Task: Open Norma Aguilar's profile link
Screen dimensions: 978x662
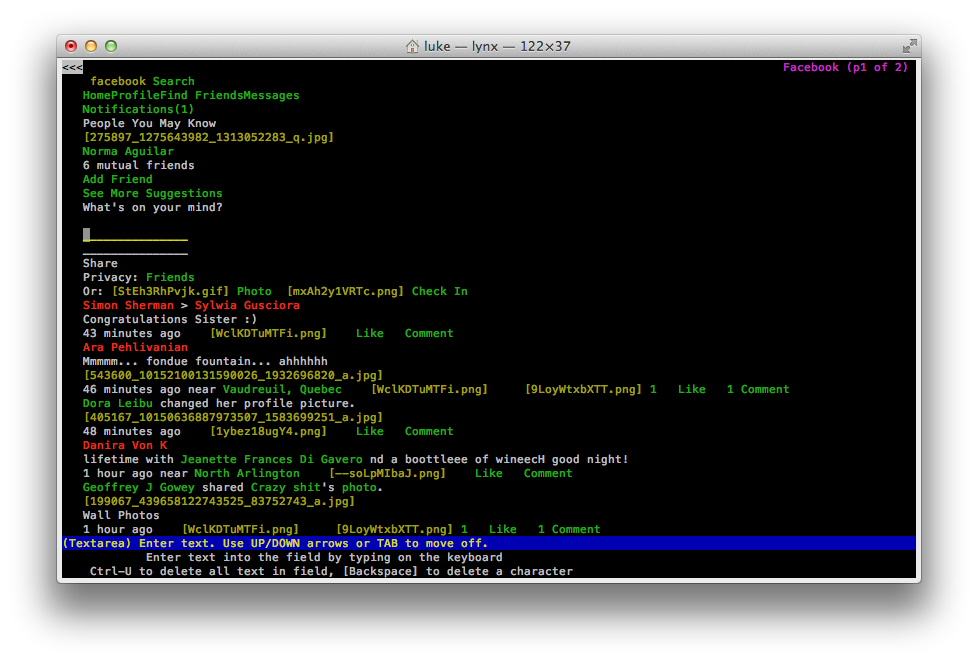Action: [x=127, y=152]
